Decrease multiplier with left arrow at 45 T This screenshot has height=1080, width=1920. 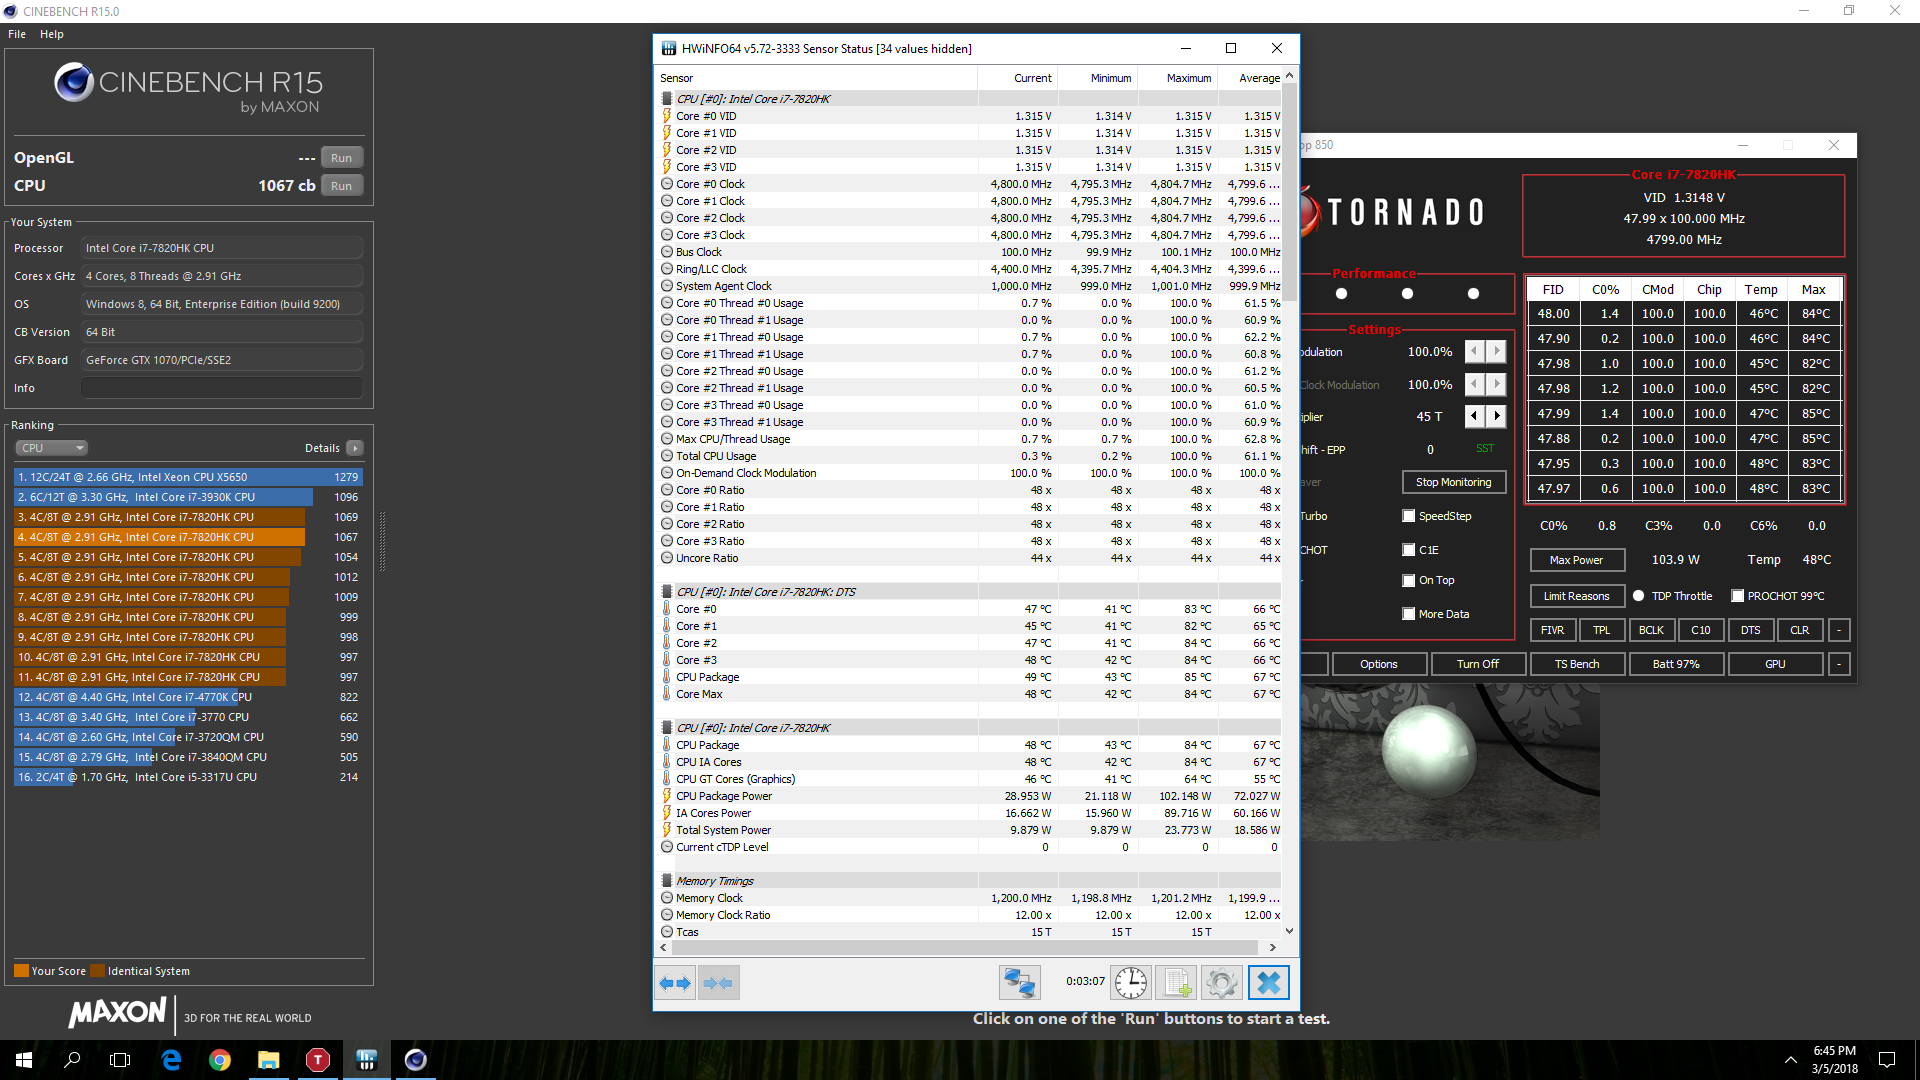[x=1475, y=416]
